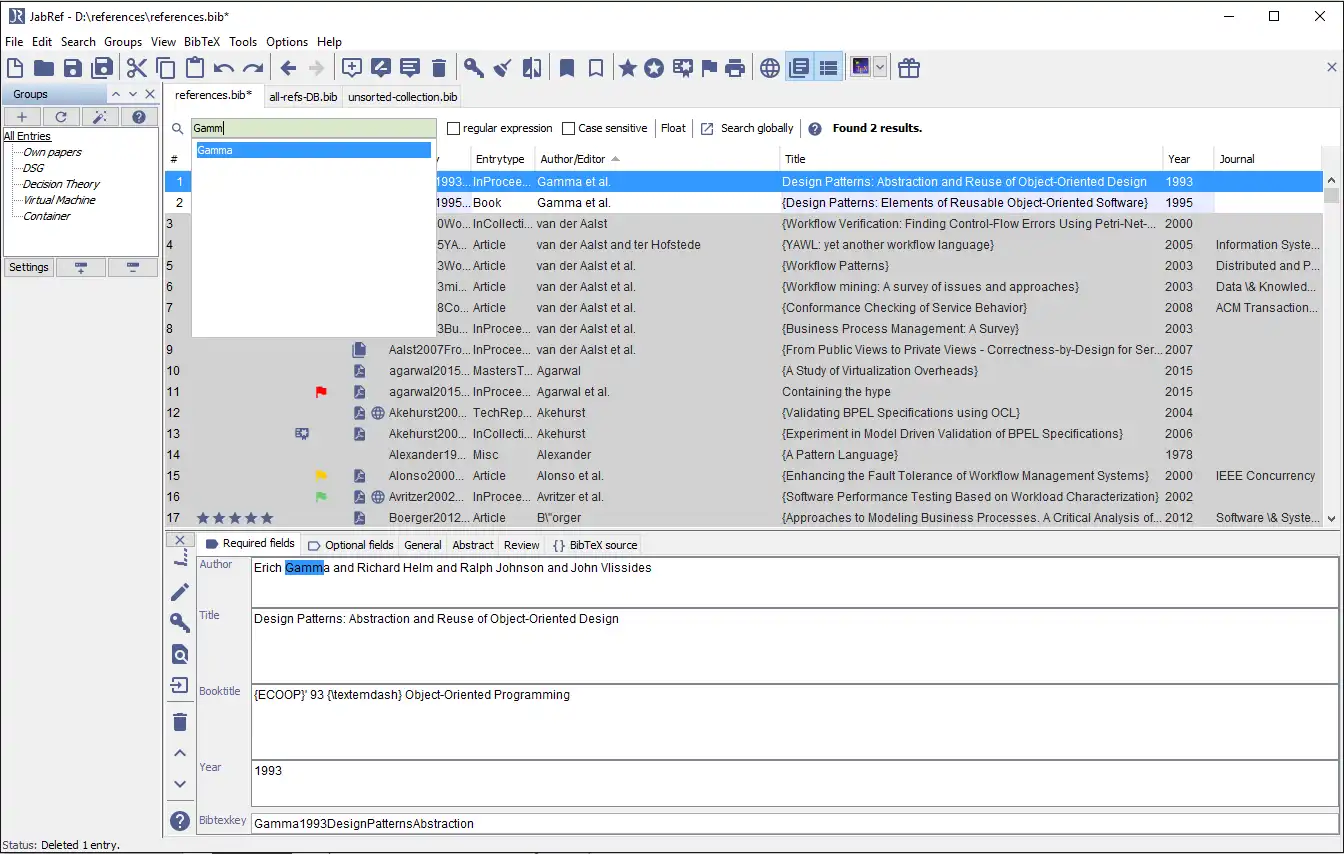This screenshot has width=1344, height=854.
Task: Click the globe web search icon
Action: pyautogui.click(x=769, y=68)
